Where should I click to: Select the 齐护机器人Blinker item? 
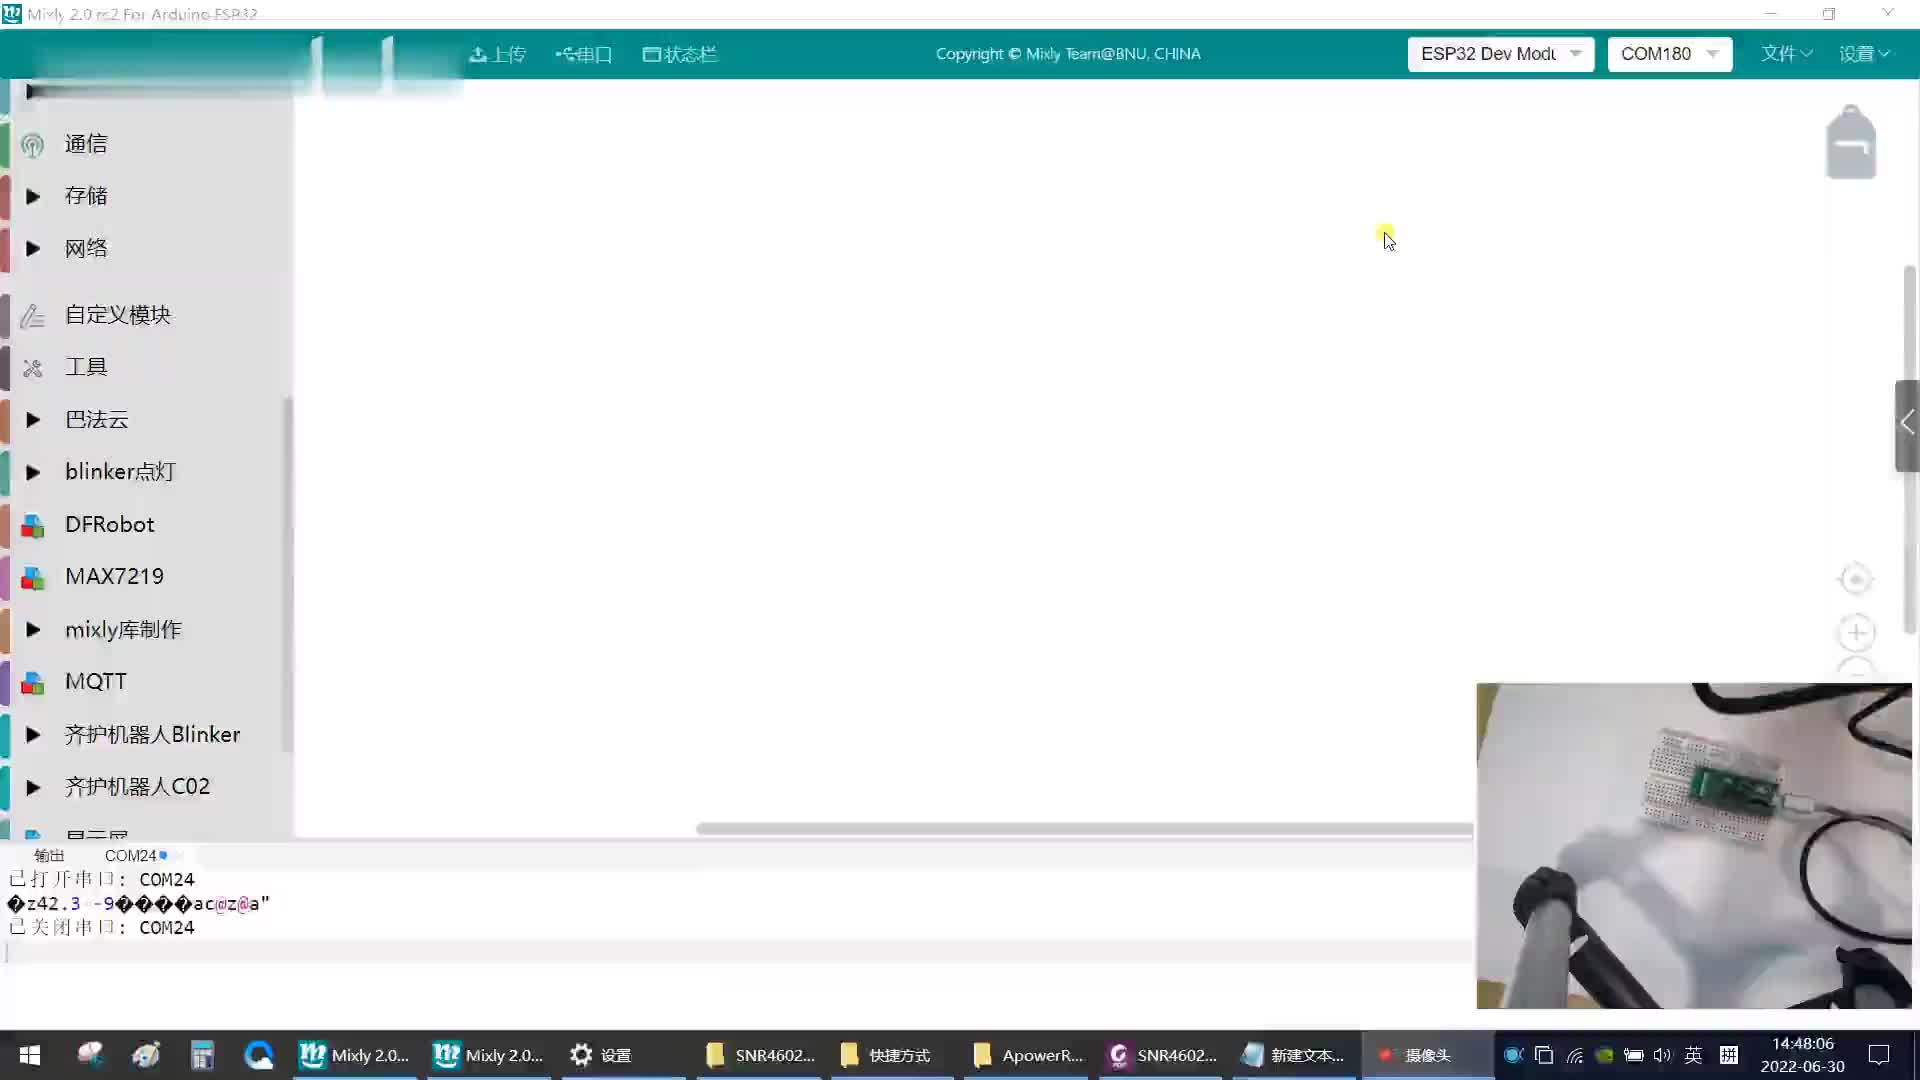[x=152, y=733]
